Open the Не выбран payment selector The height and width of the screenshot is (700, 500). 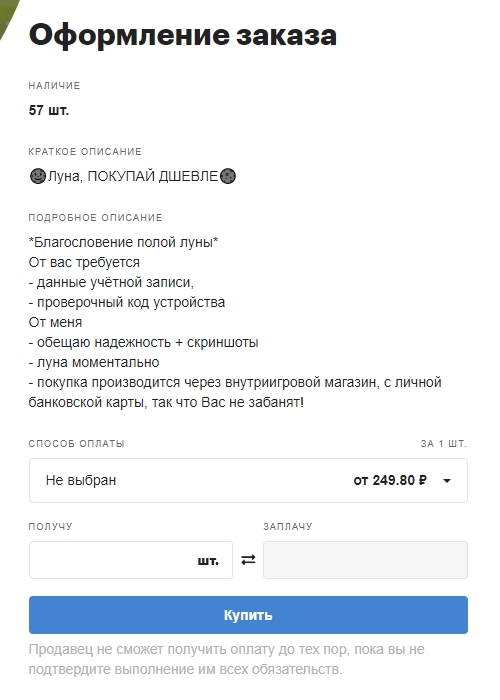tap(248, 480)
